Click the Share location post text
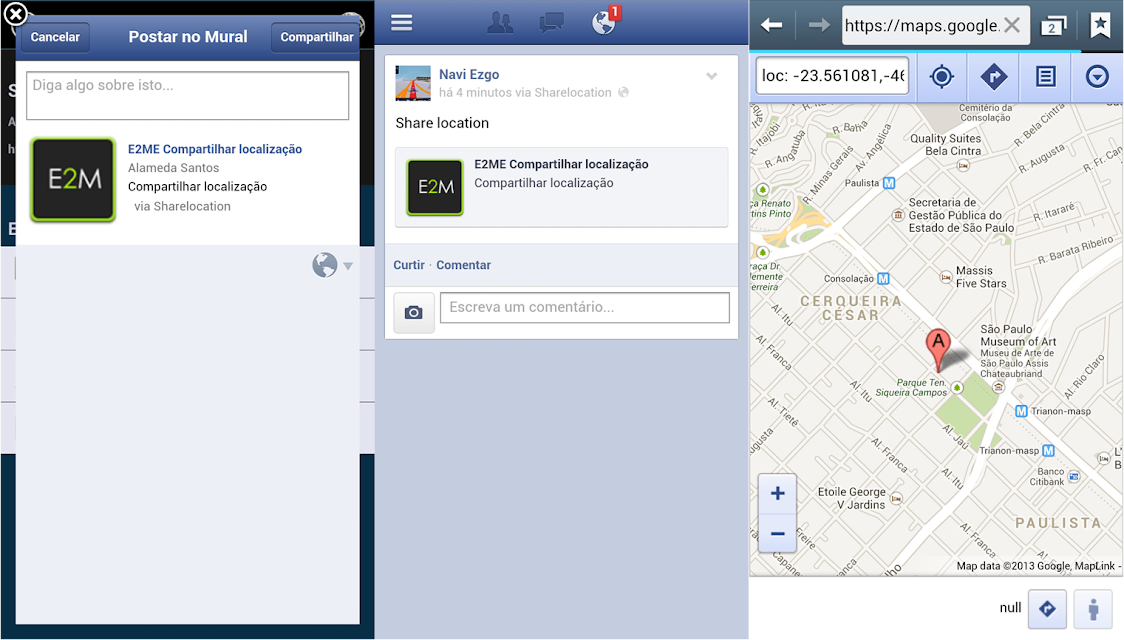The width and height of the screenshot is (1124, 640). [442, 123]
